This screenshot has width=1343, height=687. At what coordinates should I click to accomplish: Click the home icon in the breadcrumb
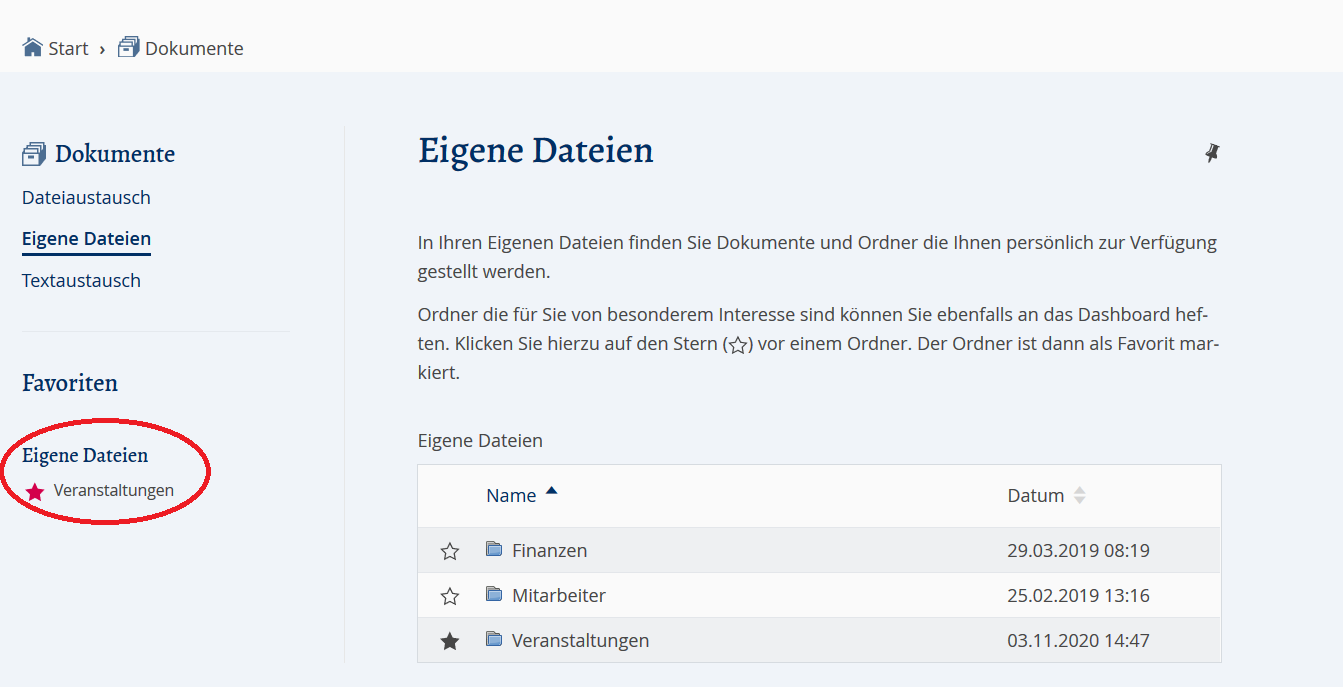[x=28, y=45]
